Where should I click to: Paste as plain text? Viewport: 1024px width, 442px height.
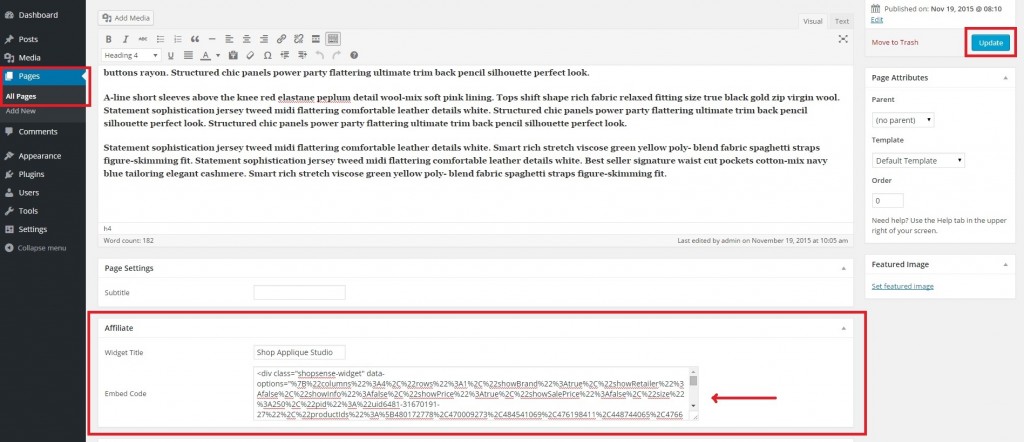click(x=233, y=55)
